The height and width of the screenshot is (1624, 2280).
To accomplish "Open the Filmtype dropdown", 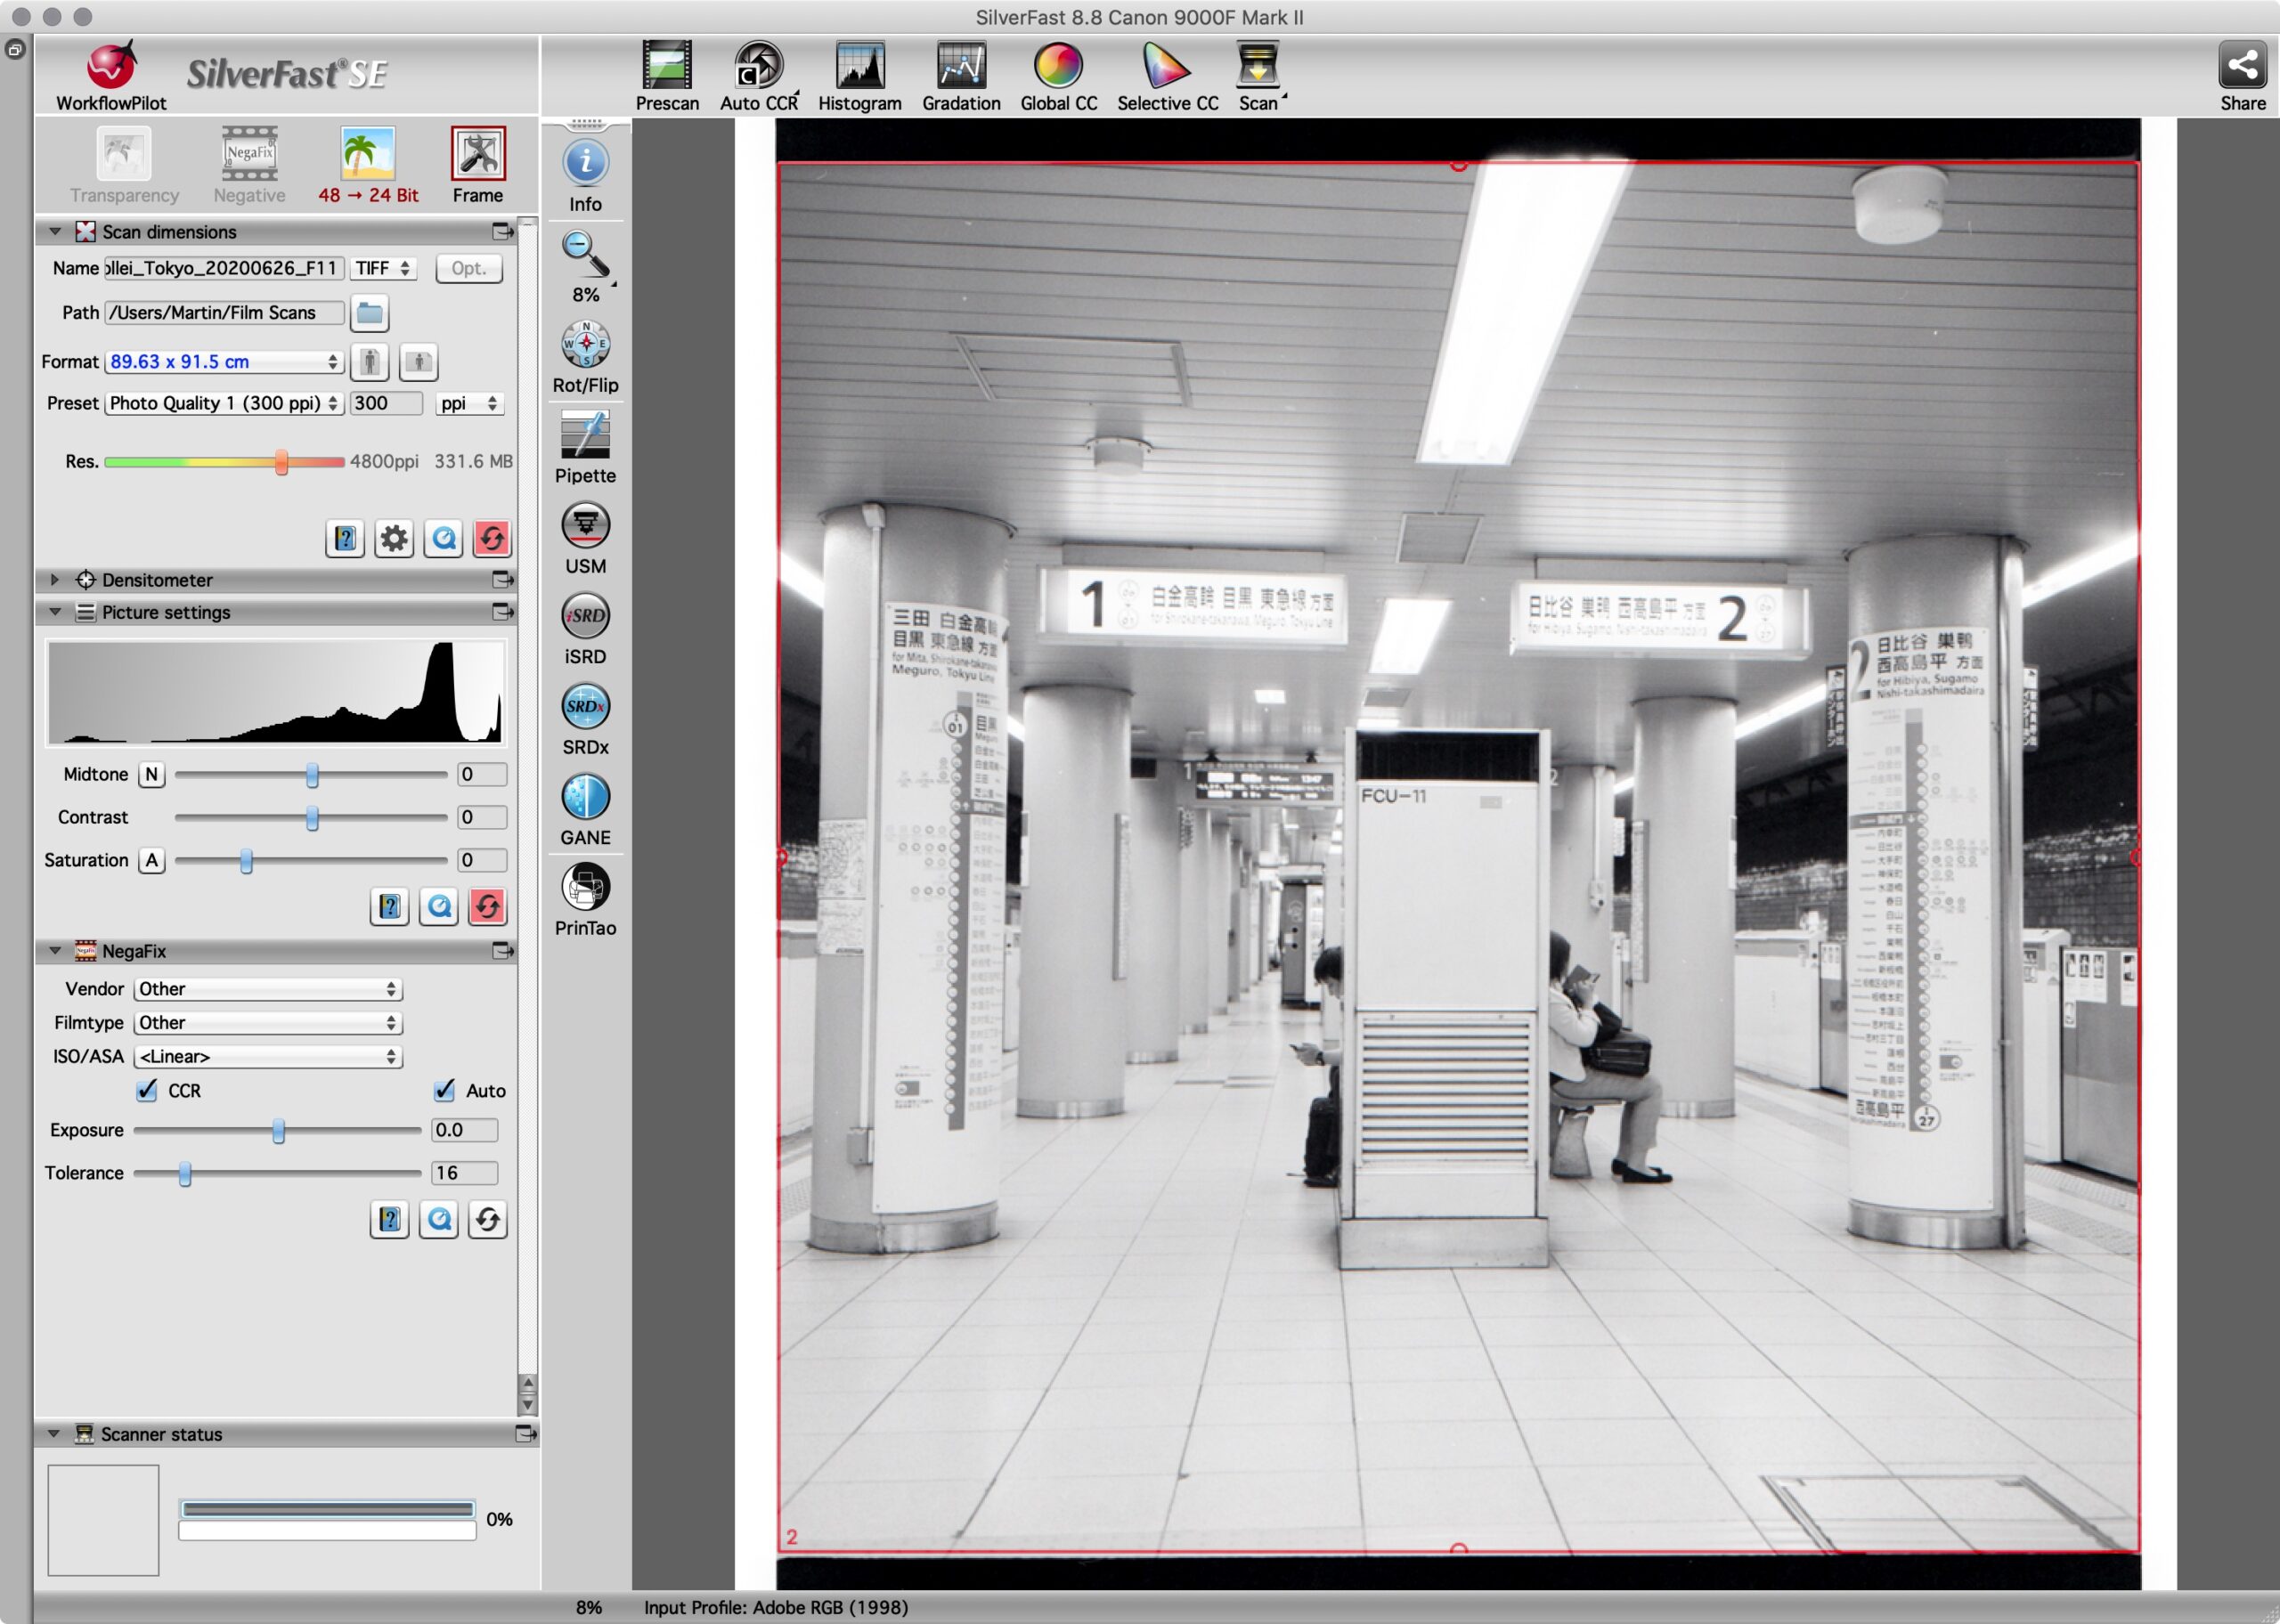I will click(x=267, y=1022).
